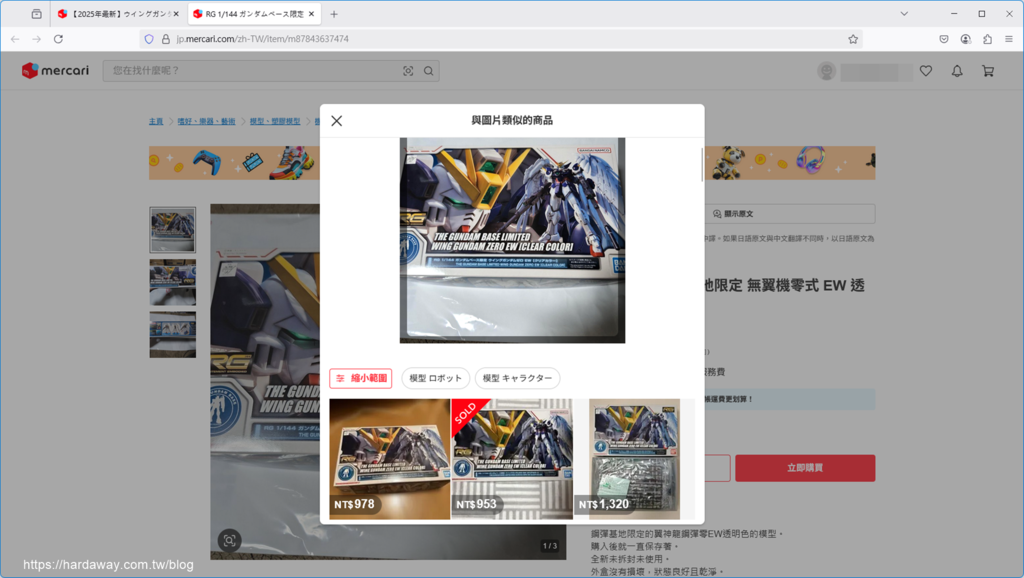1024x578 pixels.
Task: Click the image search camera icon
Action: tap(408, 71)
